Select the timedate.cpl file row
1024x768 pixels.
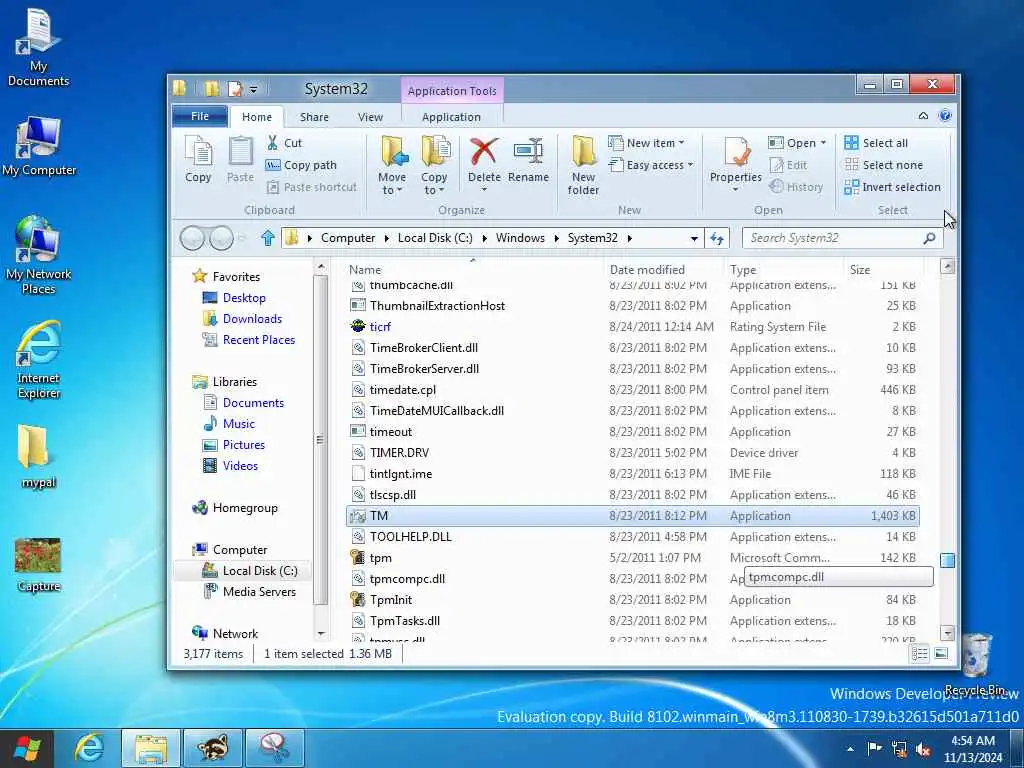click(632, 390)
